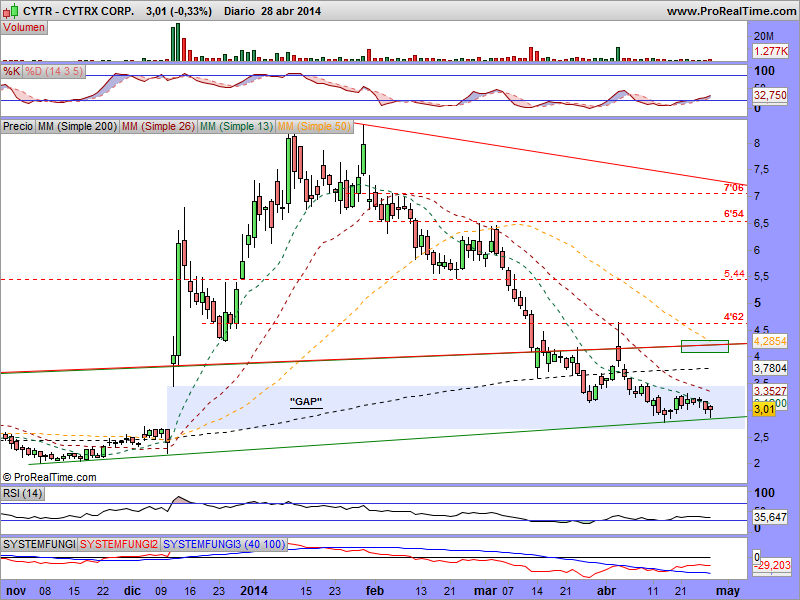Viewport: 800px width, 600px height.
Task: Click the 5,44 red level label
Action: [734, 274]
